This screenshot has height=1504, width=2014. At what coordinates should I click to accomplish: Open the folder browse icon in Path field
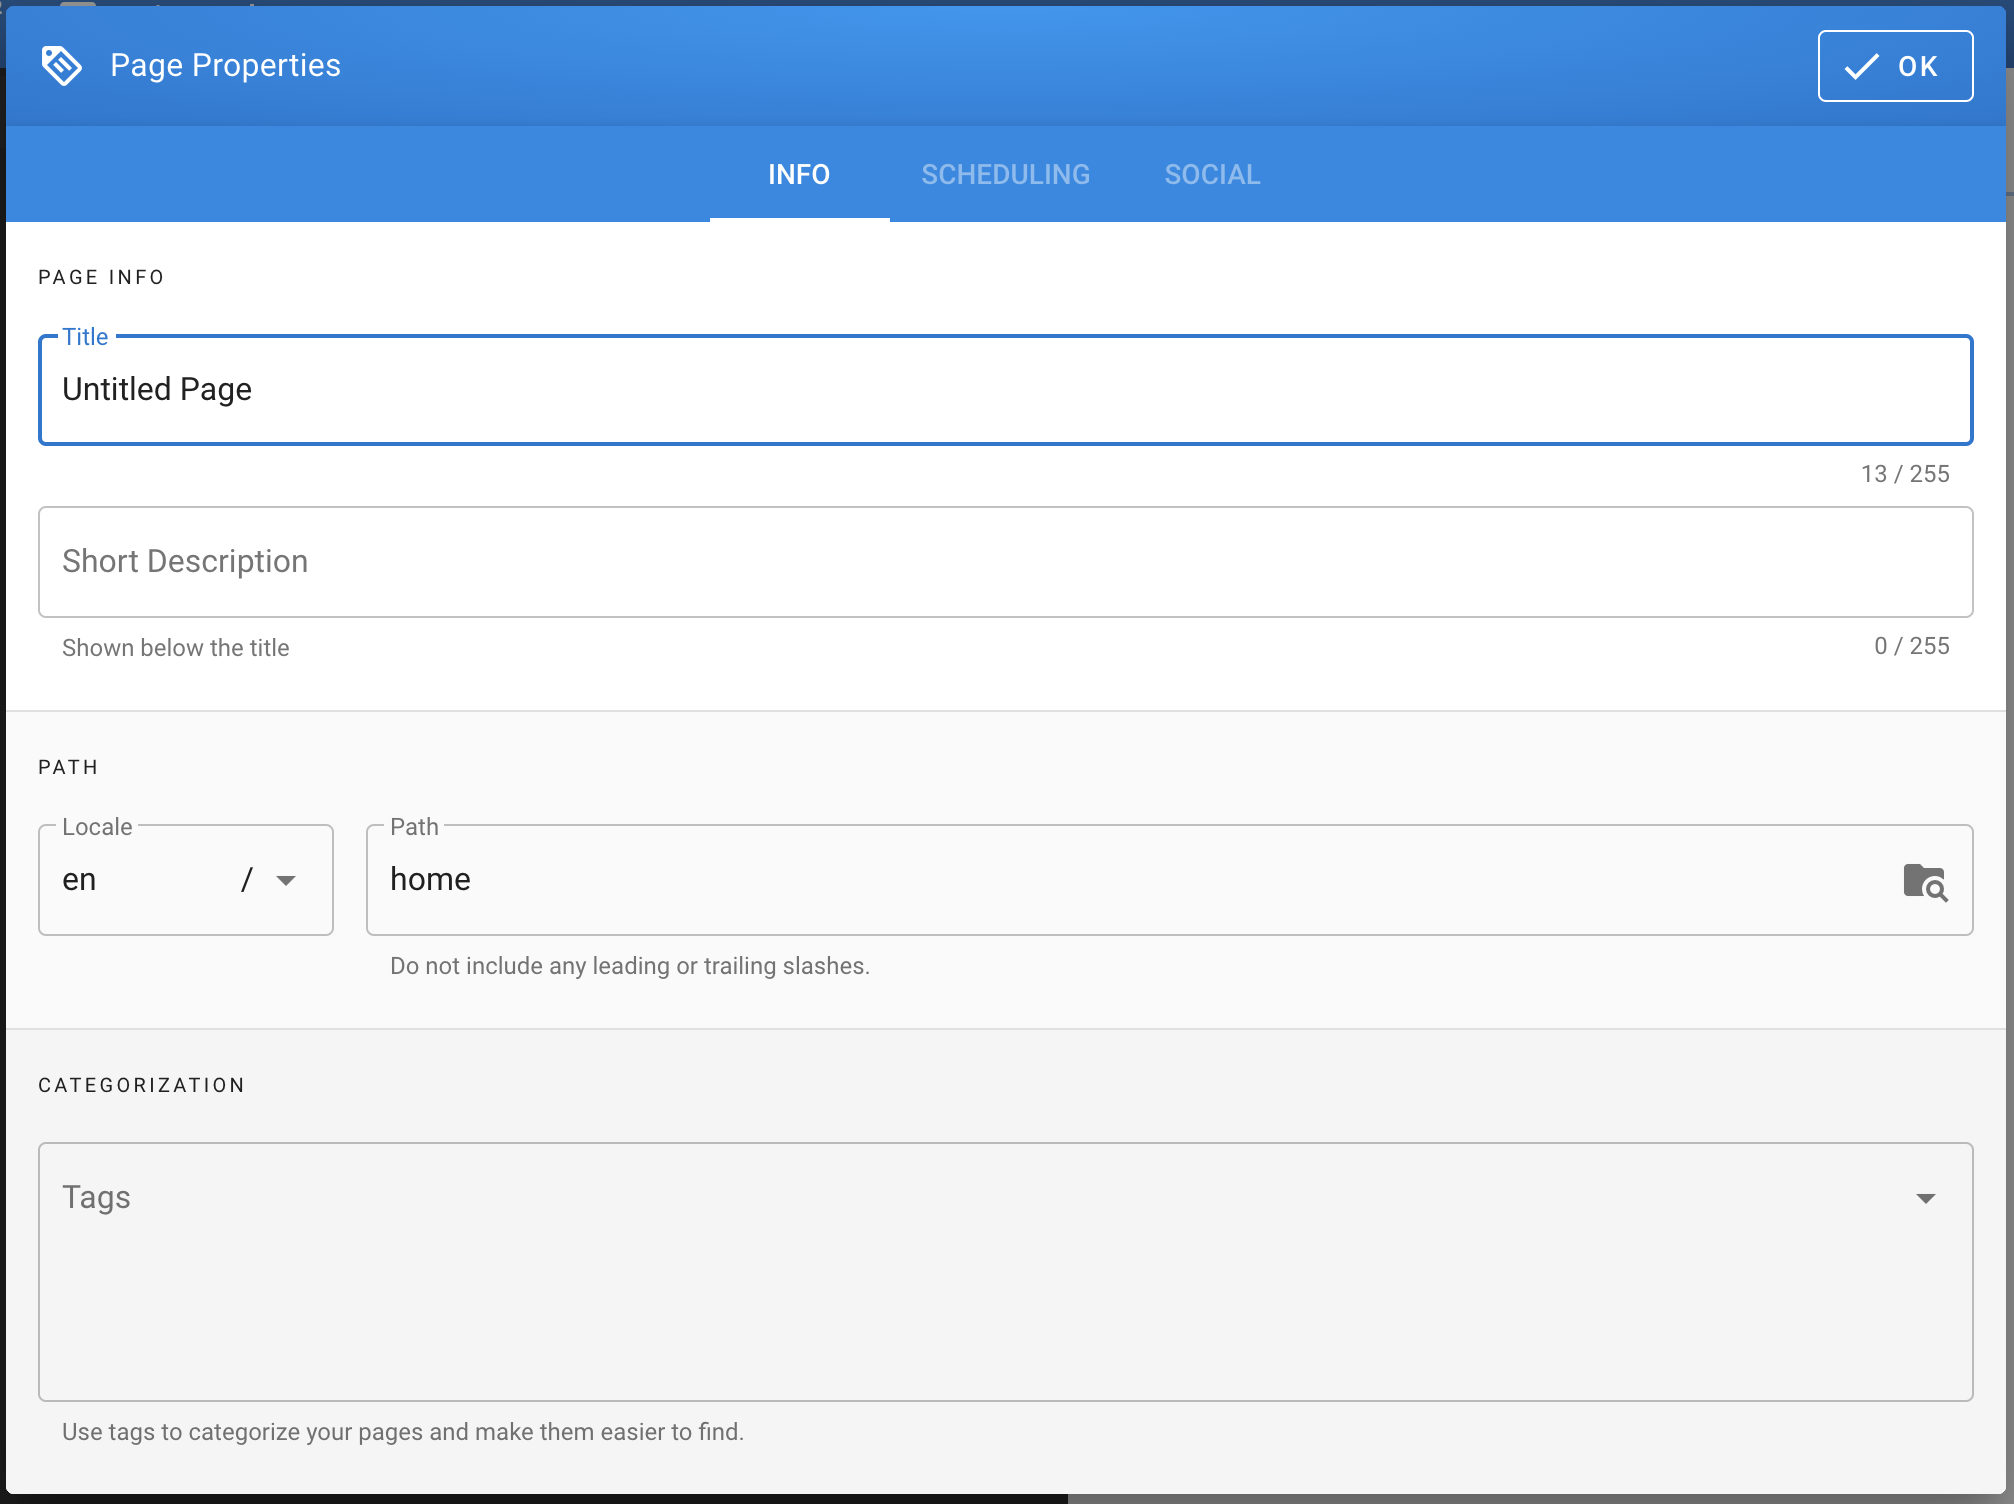point(1924,882)
